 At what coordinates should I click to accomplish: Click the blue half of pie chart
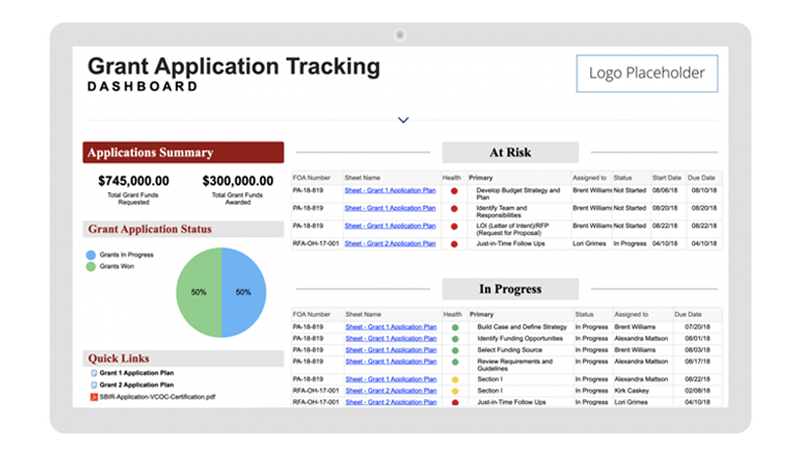[x=245, y=292]
